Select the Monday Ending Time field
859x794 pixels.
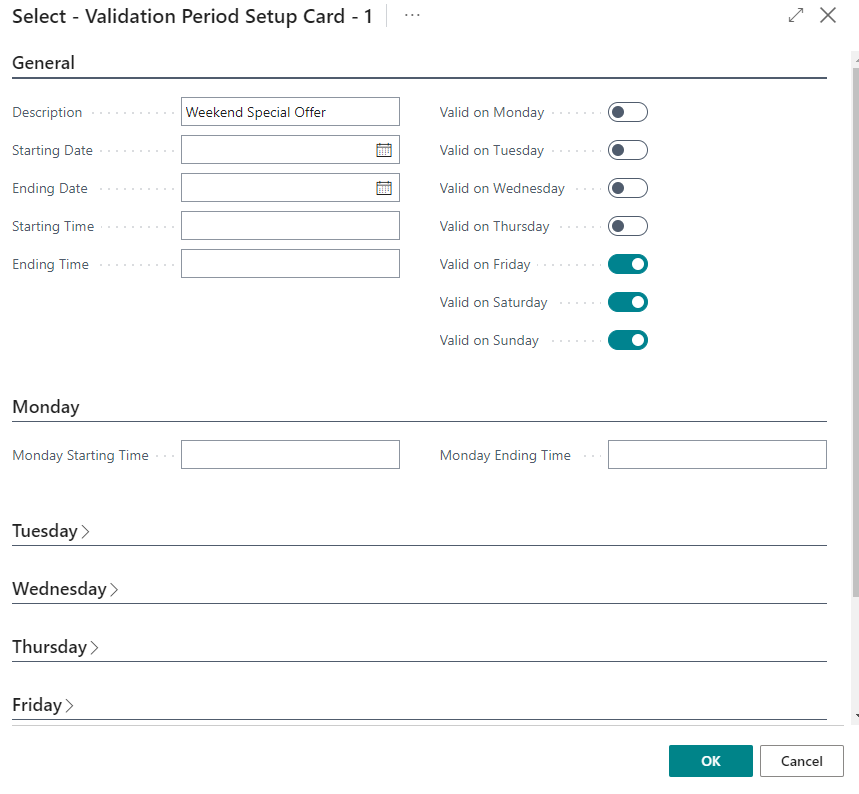717,454
